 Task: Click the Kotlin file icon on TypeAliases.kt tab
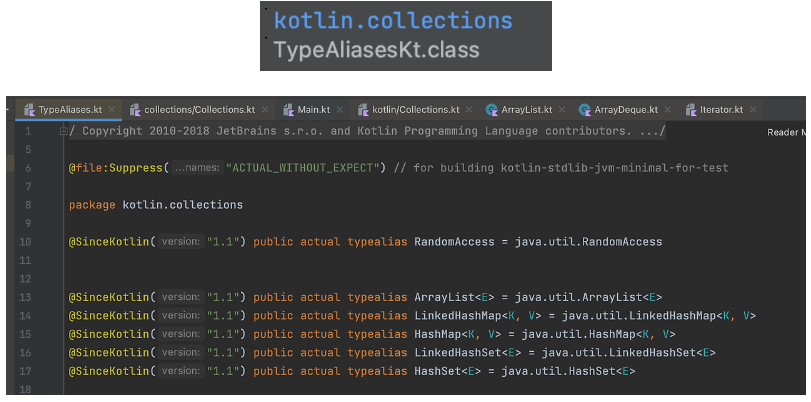pyautogui.click(x=29, y=110)
